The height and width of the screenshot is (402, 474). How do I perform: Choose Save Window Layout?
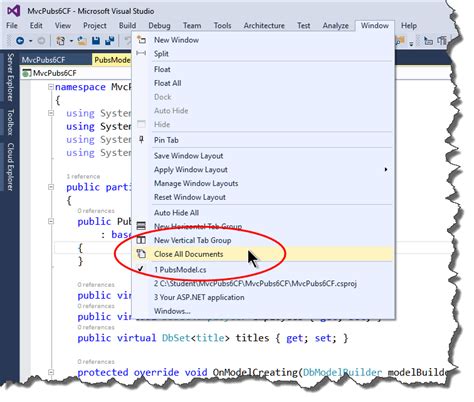tap(263, 156)
